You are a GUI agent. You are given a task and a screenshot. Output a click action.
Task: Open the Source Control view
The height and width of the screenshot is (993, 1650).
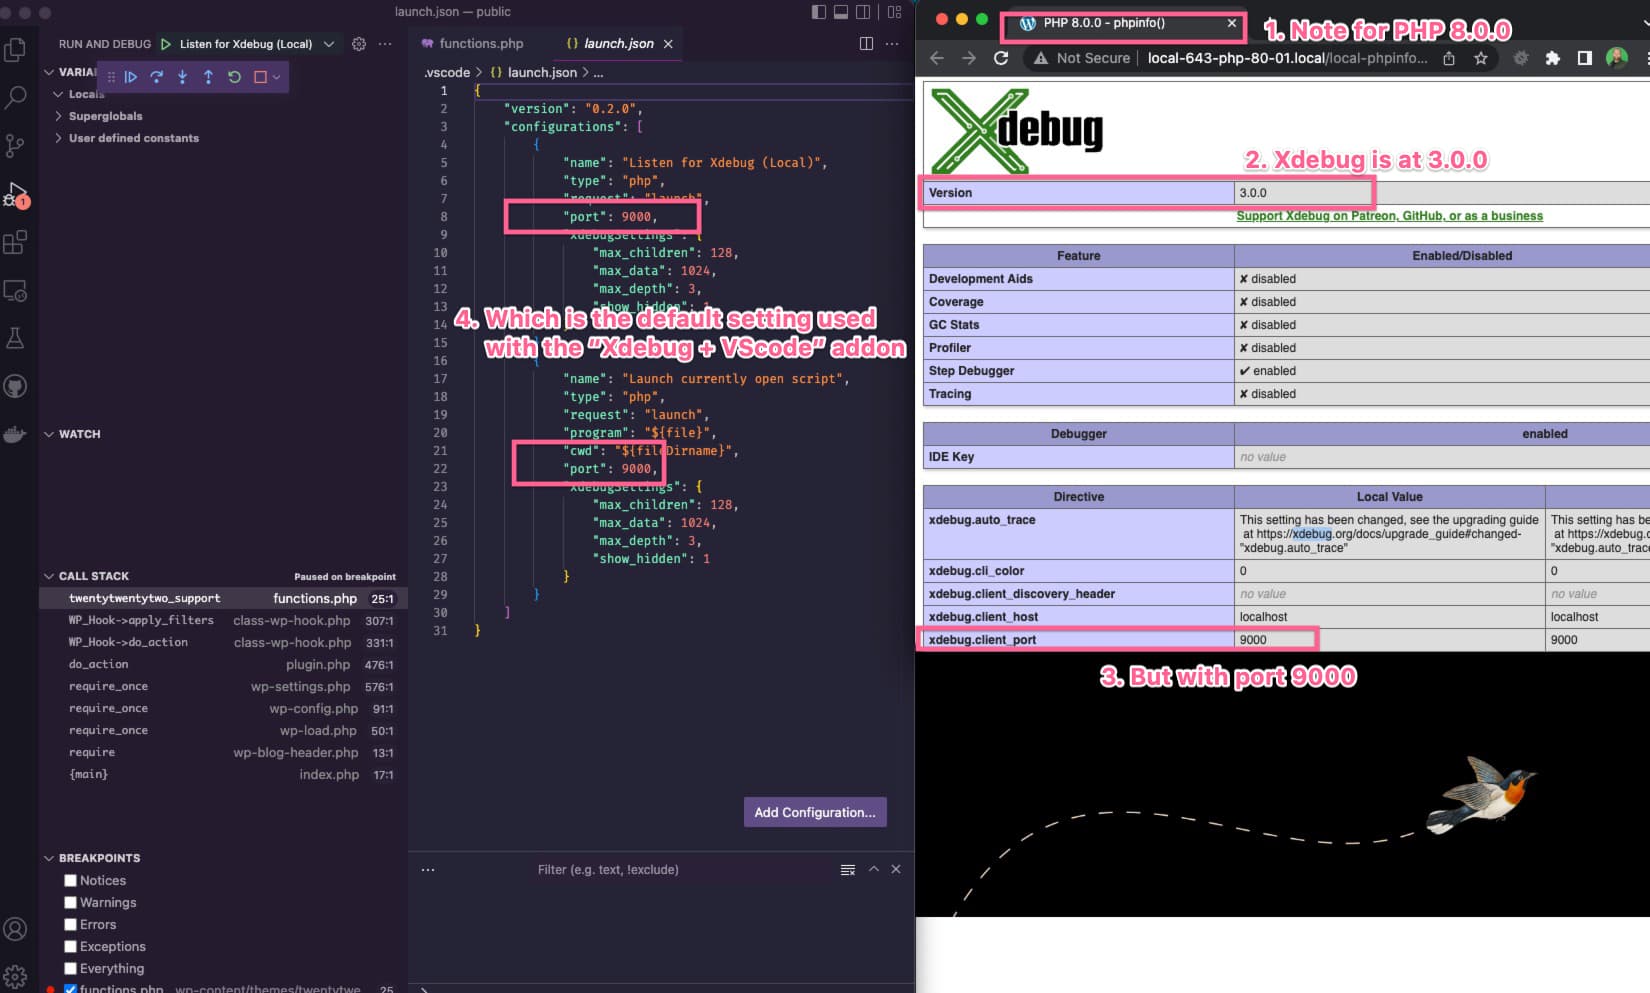coord(15,146)
